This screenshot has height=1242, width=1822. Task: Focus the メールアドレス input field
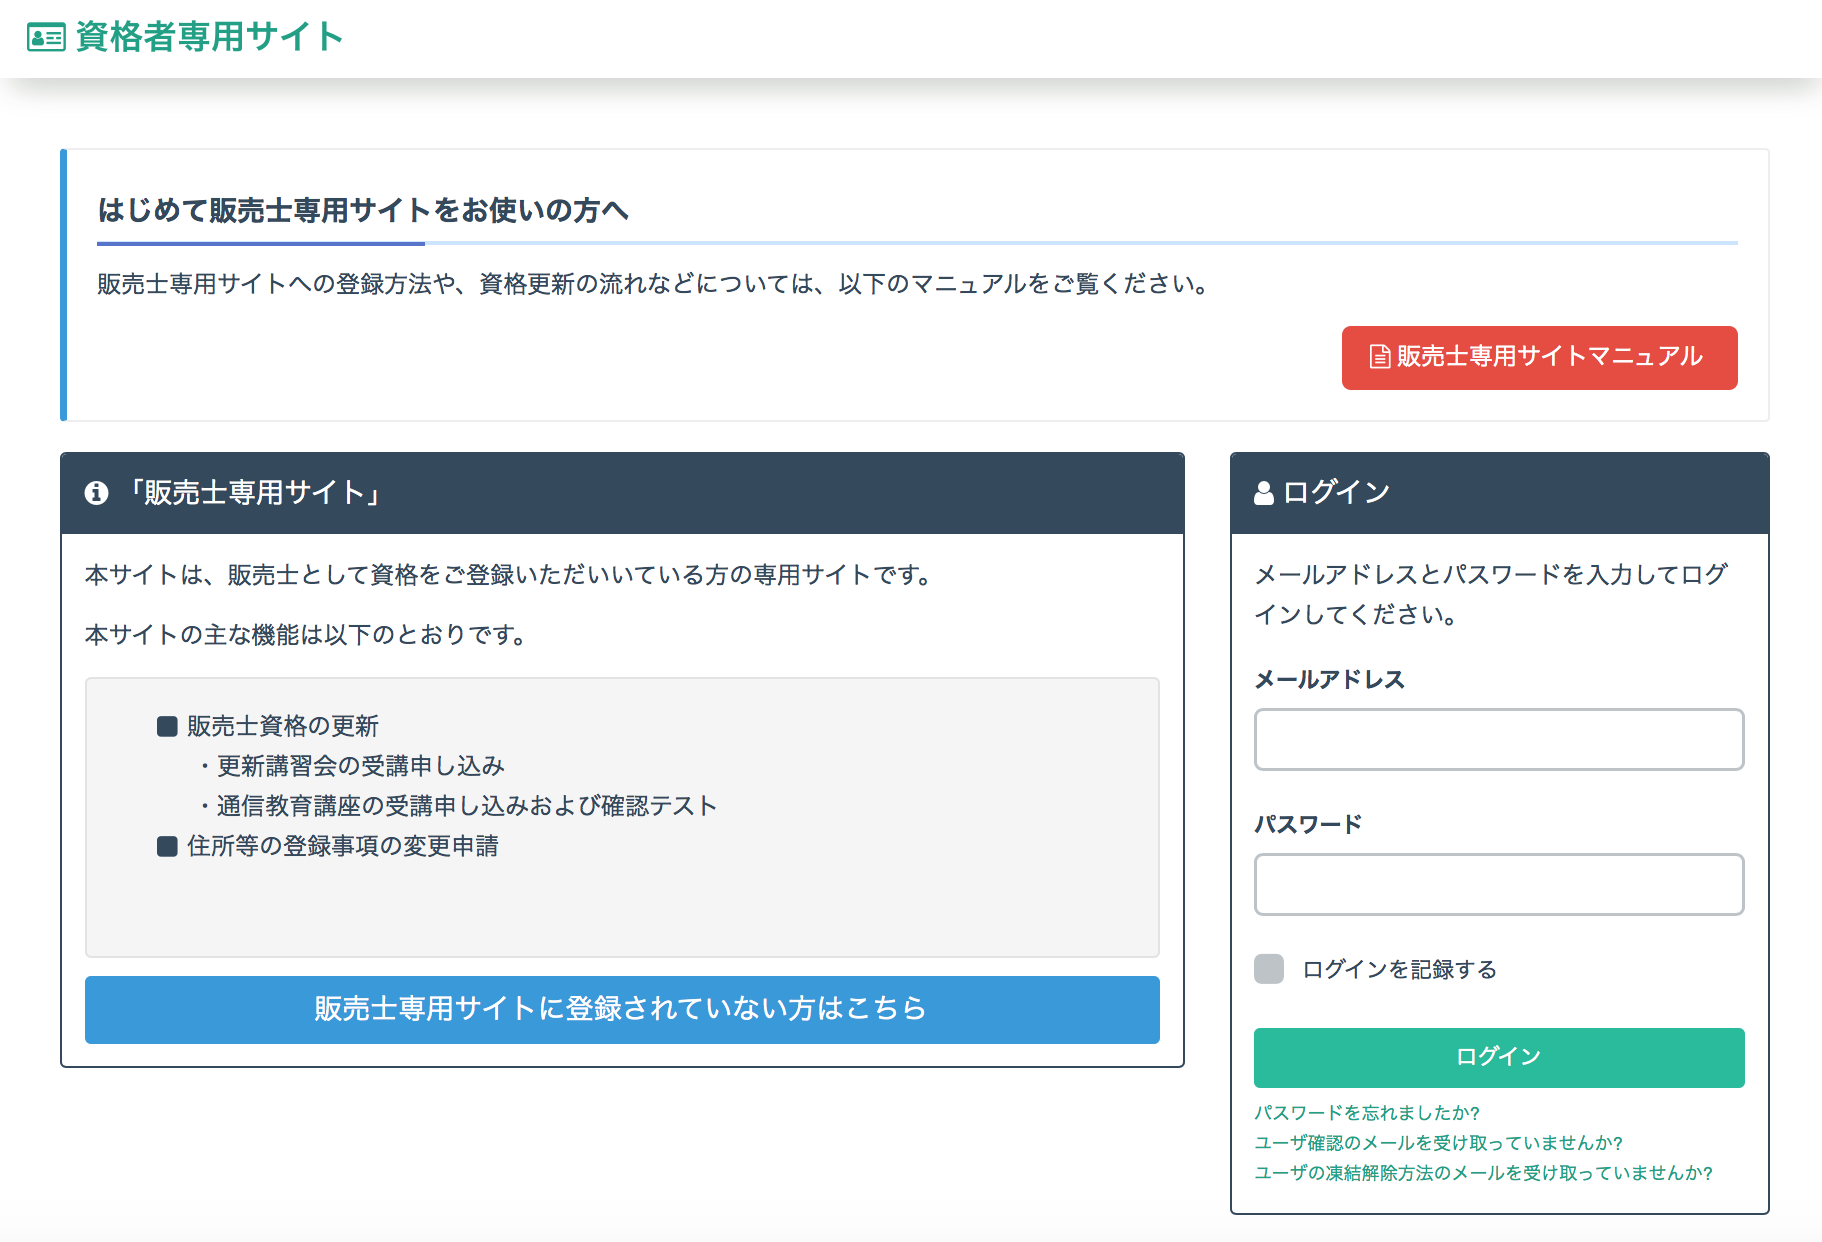1499,739
